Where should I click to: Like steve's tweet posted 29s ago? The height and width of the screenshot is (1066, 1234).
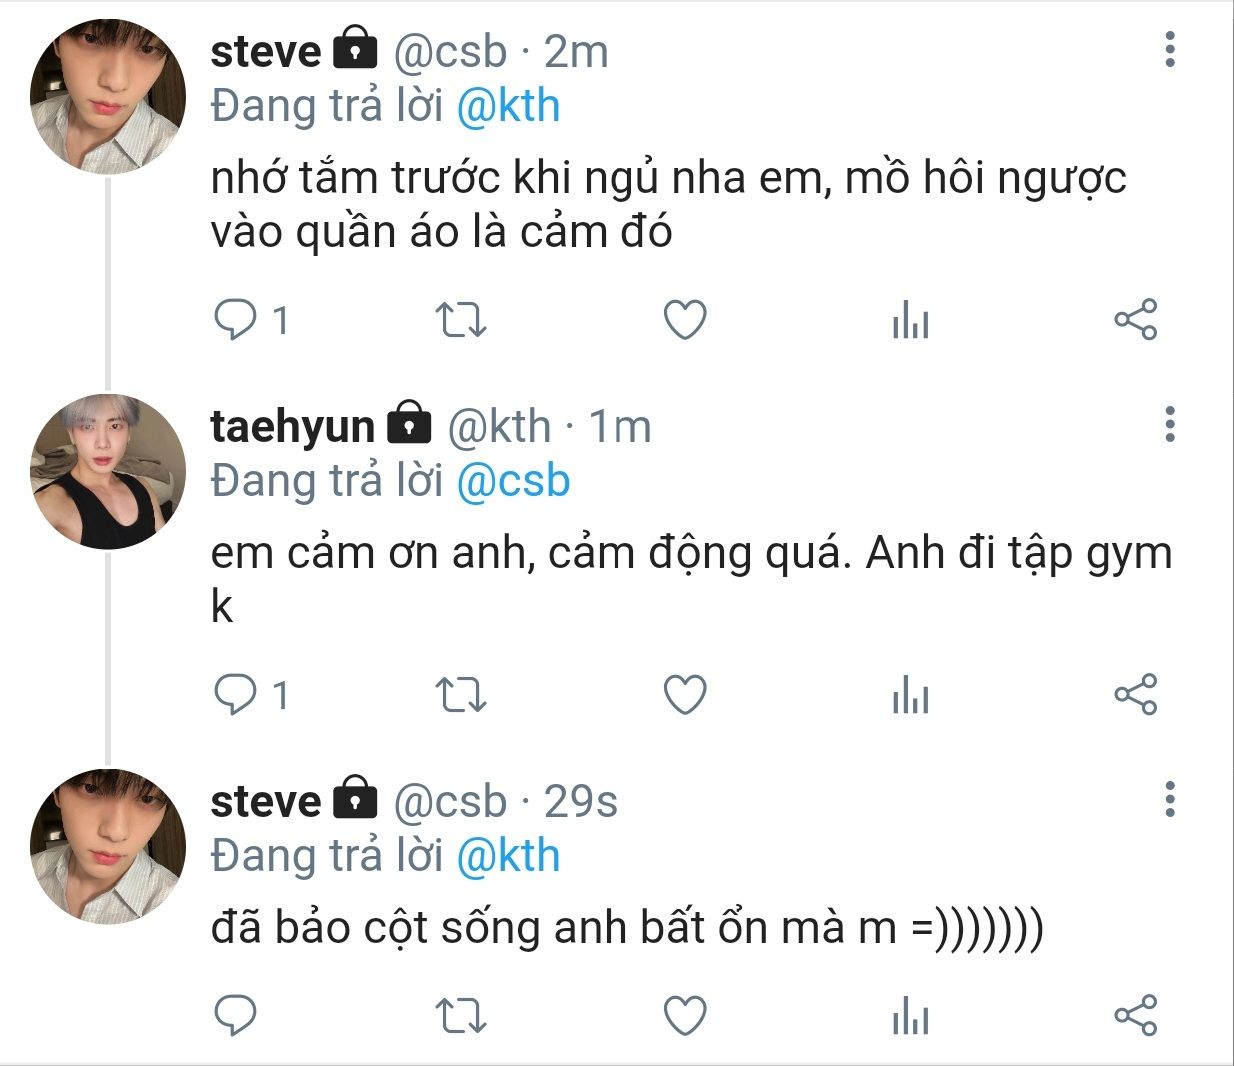coord(686,1016)
